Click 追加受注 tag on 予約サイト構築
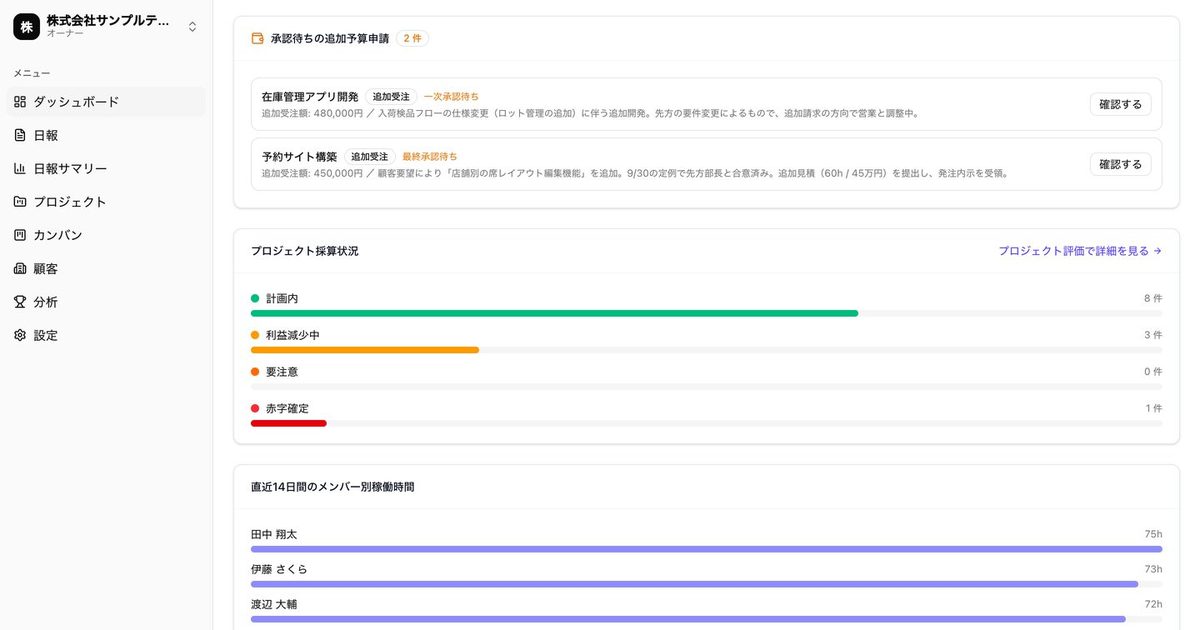Viewport: 1200px width, 630px height. [369, 157]
